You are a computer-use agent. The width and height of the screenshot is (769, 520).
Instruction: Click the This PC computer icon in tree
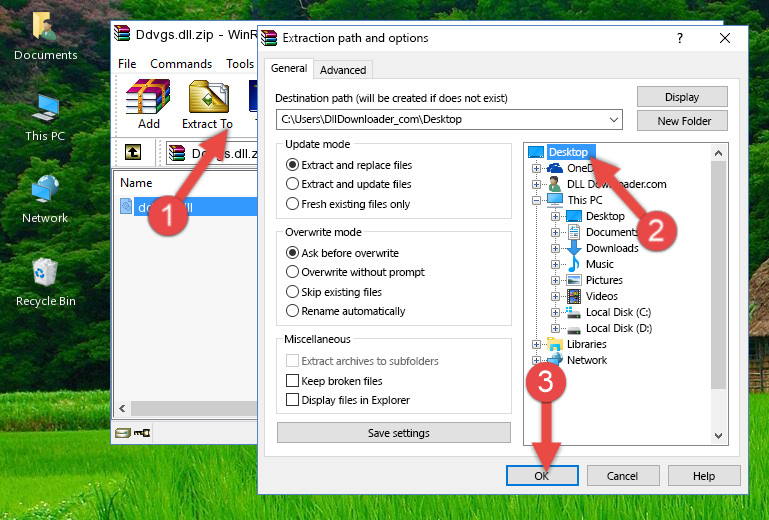pos(555,200)
